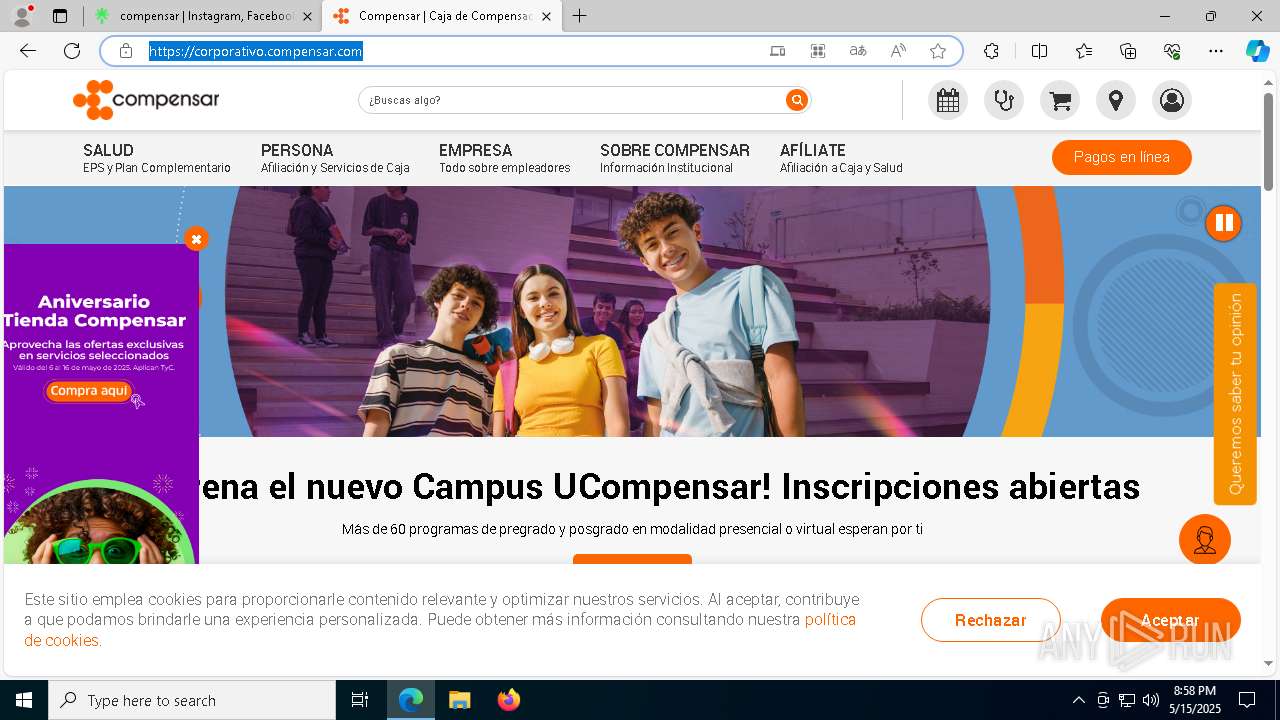Open the app available icon in address bar
Screen dimensions: 1280x720
818,51
